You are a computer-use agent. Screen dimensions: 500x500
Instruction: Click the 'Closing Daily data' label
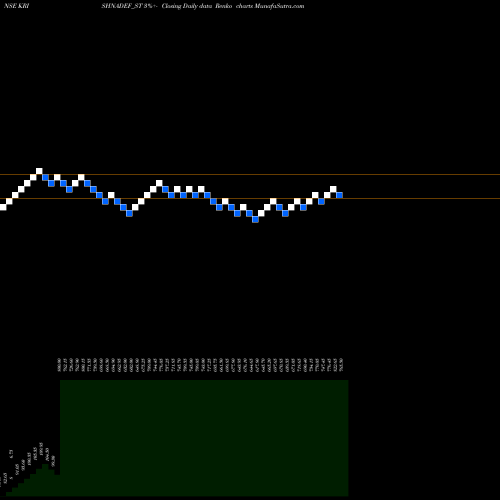(187, 6)
